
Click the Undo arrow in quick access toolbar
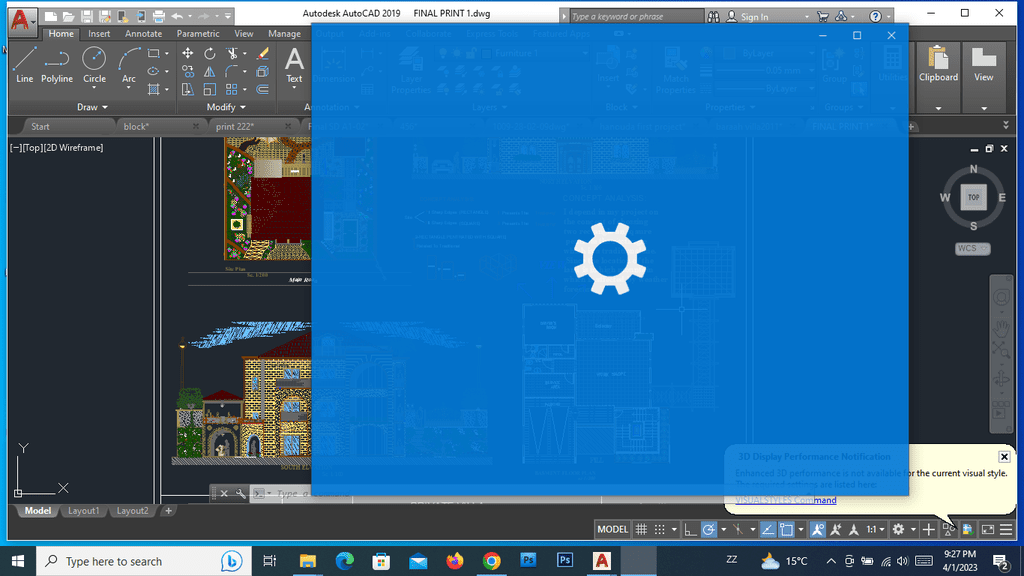[x=177, y=16]
